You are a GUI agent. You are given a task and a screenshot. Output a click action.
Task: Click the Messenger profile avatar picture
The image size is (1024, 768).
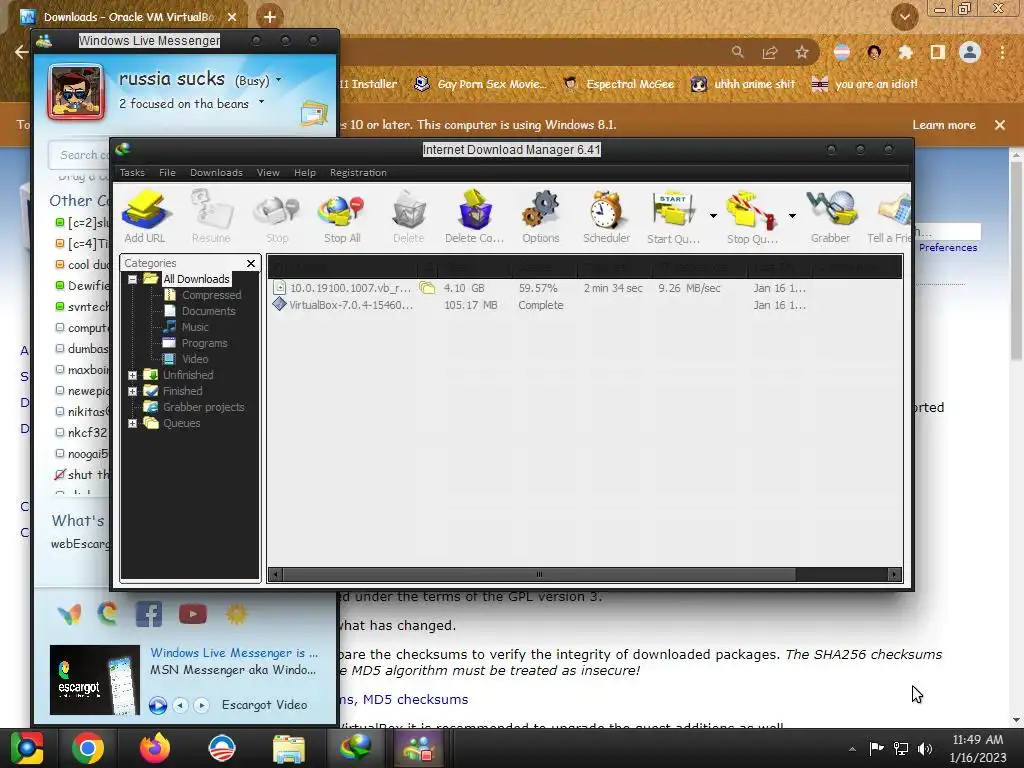pos(76,92)
